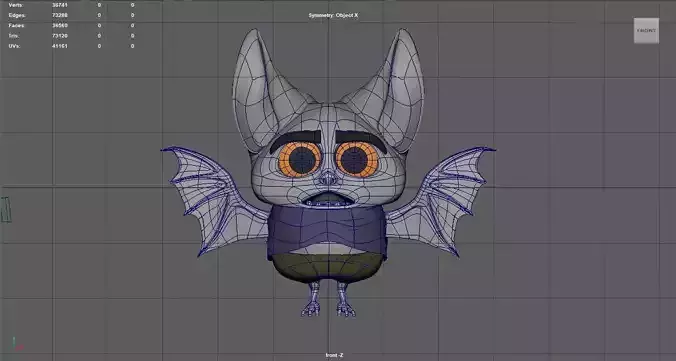Select the bat's left orange eye mesh
The height and width of the screenshot is (361, 676).
(x=300, y=159)
